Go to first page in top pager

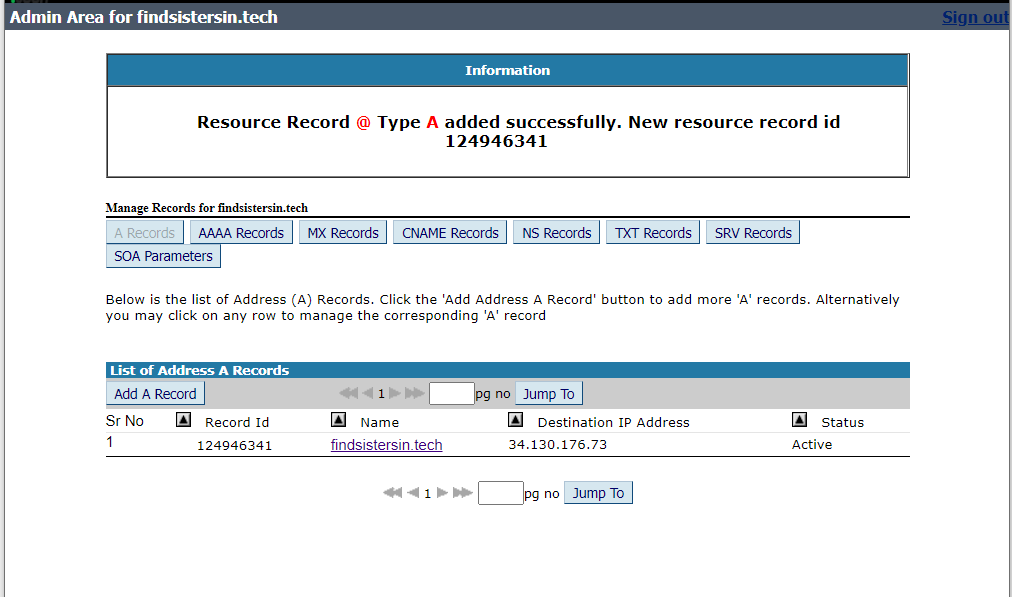(x=349, y=393)
